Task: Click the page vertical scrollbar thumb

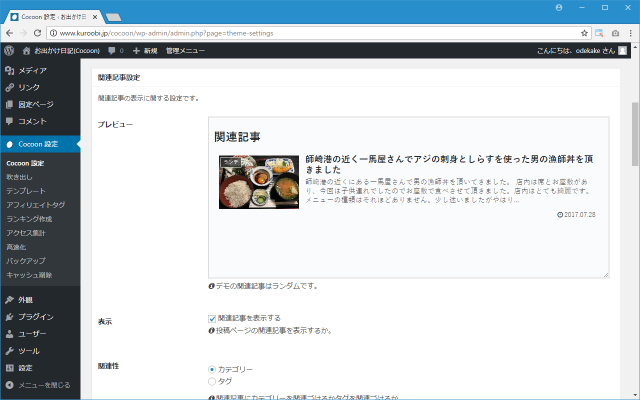Action: (635, 134)
